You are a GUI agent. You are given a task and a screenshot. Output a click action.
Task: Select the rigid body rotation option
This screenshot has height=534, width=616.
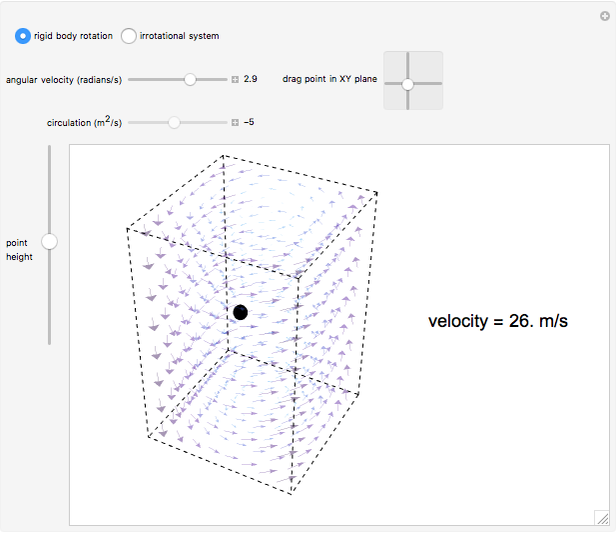(x=23, y=36)
